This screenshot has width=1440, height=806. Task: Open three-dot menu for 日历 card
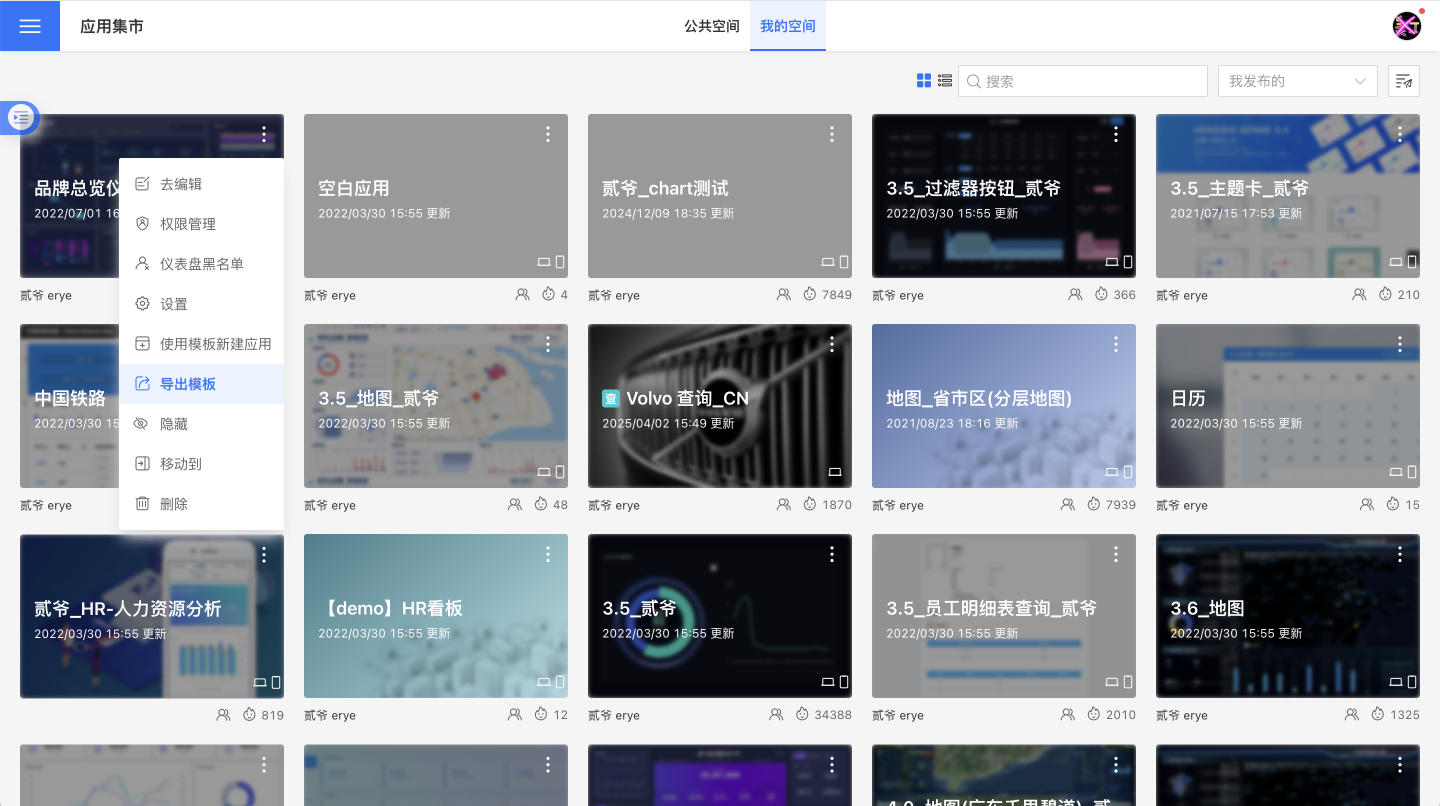pos(1400,344)
